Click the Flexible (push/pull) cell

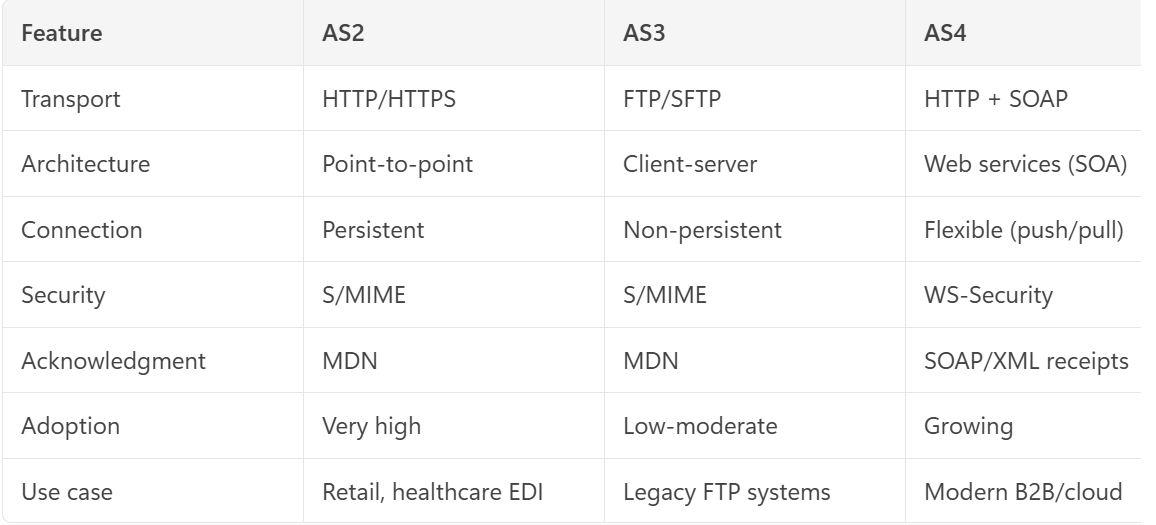click(1023, 230)
